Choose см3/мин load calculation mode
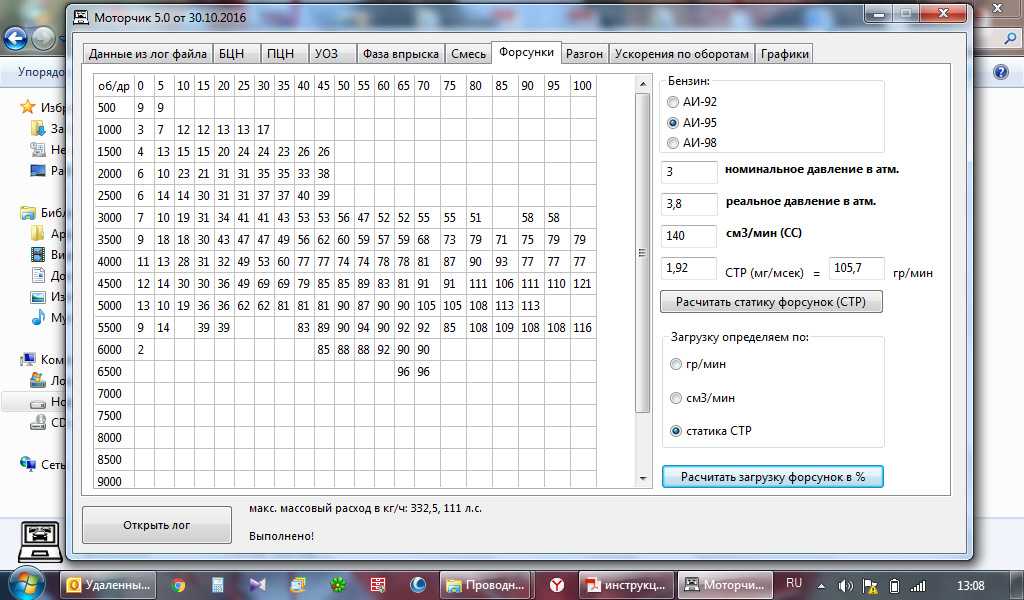Image resolution: width=1024 pixels, height=600 pixels. (x=676, y=398)
